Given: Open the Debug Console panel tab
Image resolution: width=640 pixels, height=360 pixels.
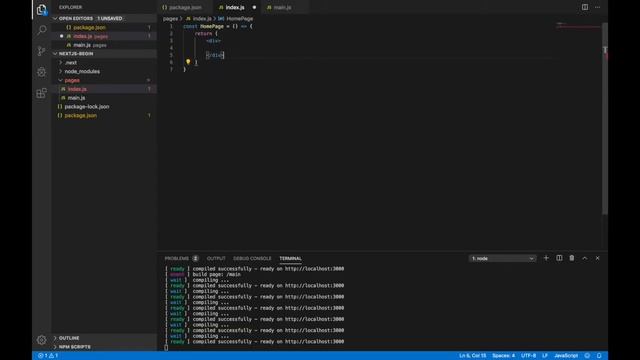Looking at the screenshot, I should (252, 258).
